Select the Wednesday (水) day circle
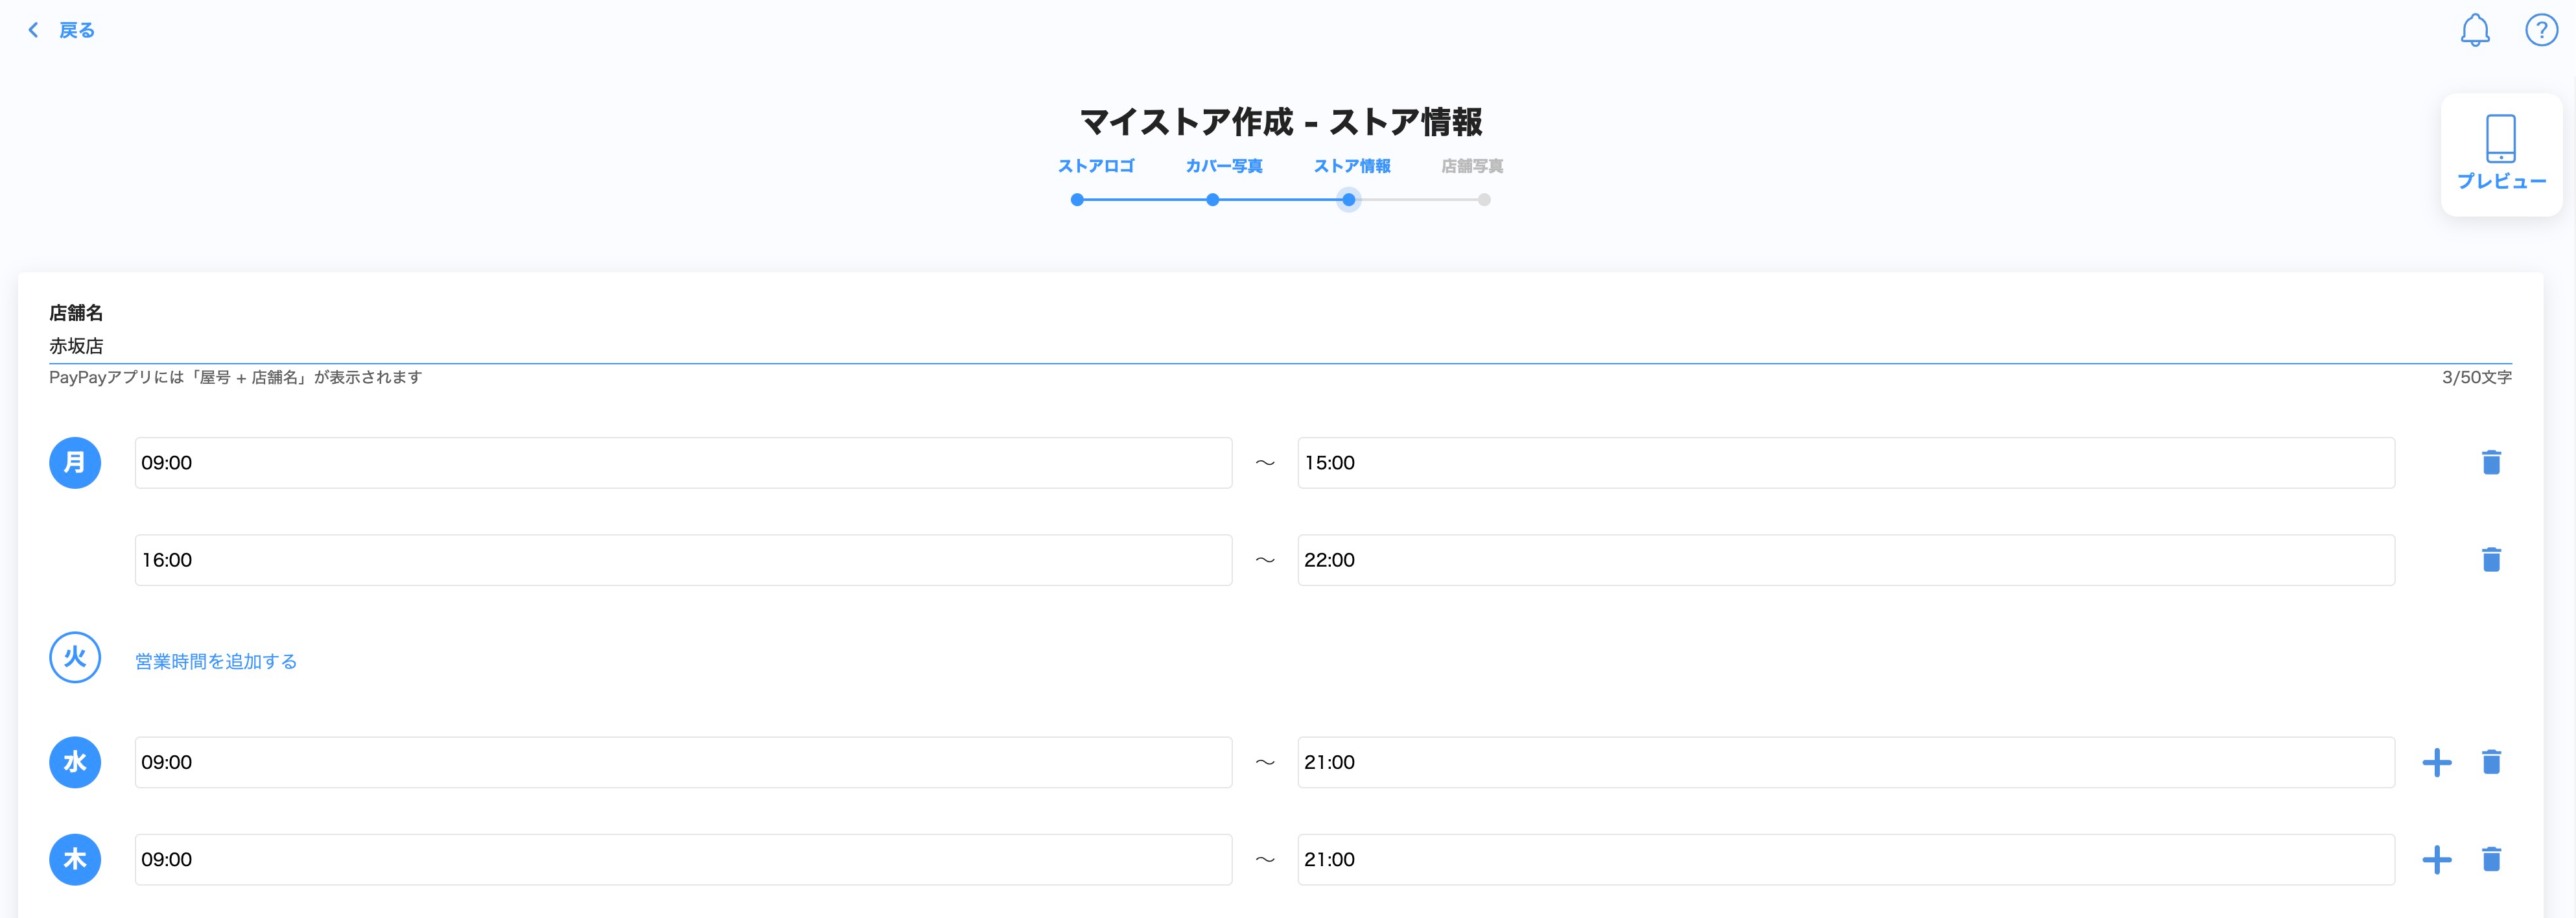 coord(75,761)
